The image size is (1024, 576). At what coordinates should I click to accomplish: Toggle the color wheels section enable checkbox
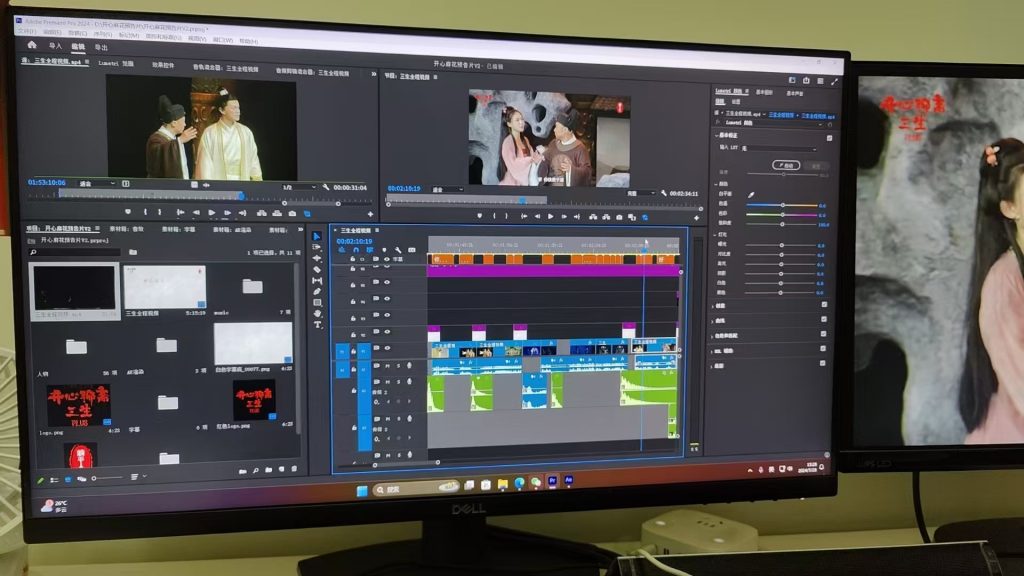coord(823,334)
